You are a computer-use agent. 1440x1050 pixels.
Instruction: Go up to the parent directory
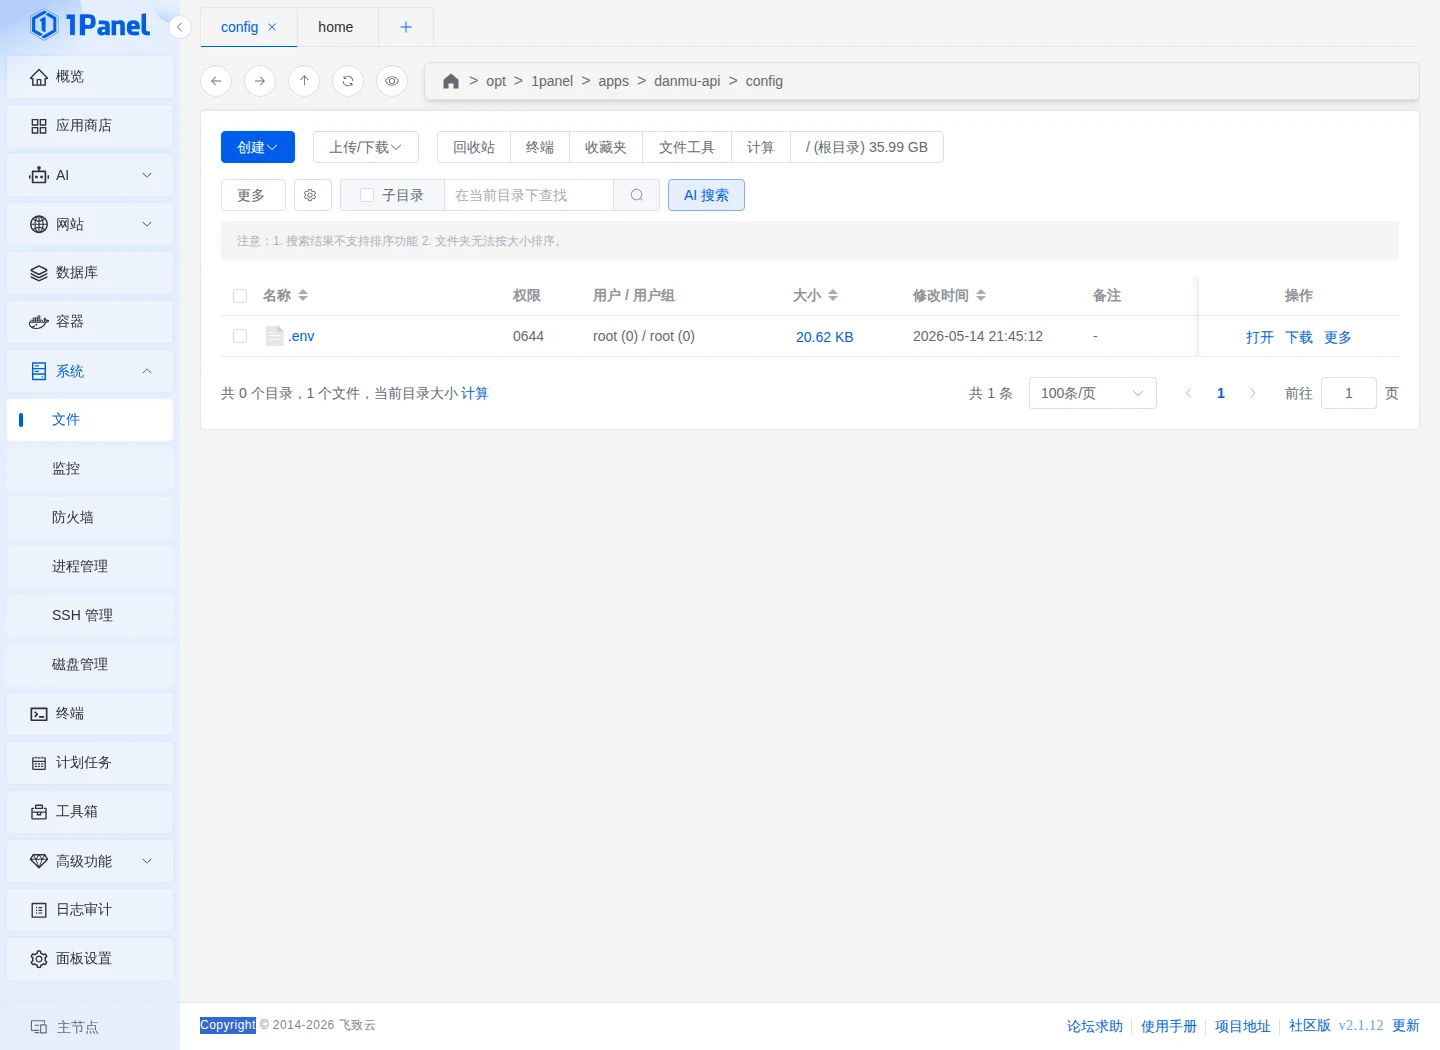pyautogui.click(x=304, y=81)
